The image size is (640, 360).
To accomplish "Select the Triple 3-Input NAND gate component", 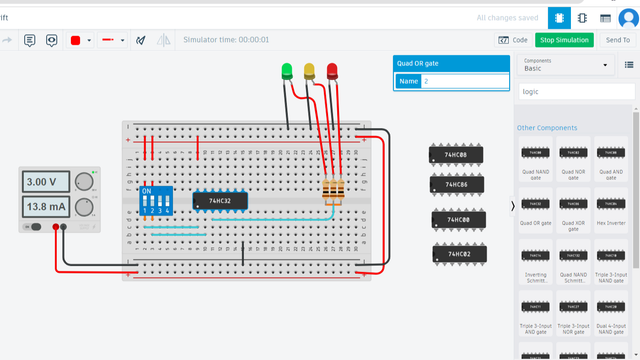I will pyautogui.click(x=611, y=262).
